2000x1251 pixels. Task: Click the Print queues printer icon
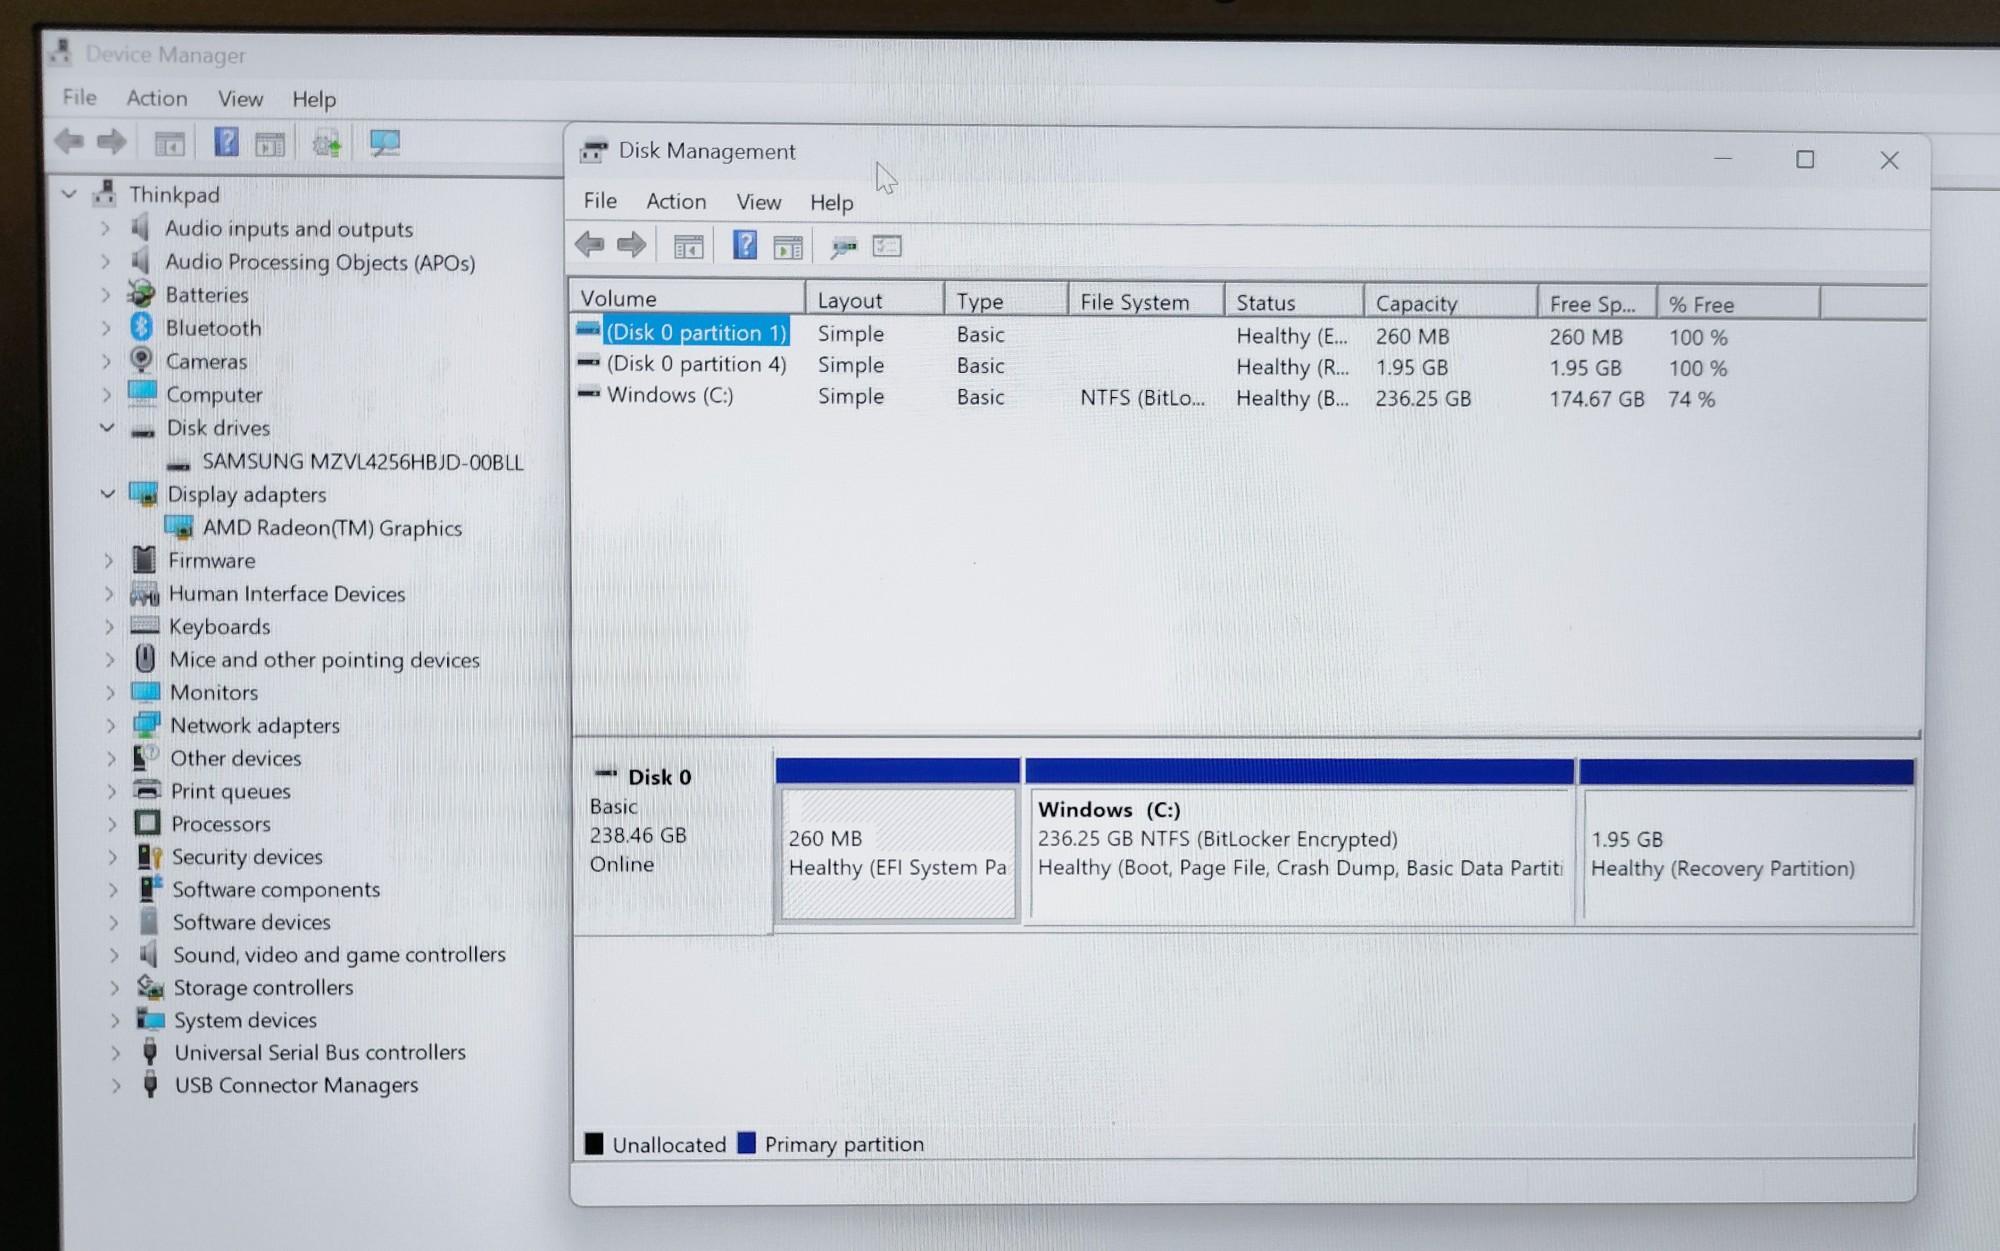coord(148,790)
